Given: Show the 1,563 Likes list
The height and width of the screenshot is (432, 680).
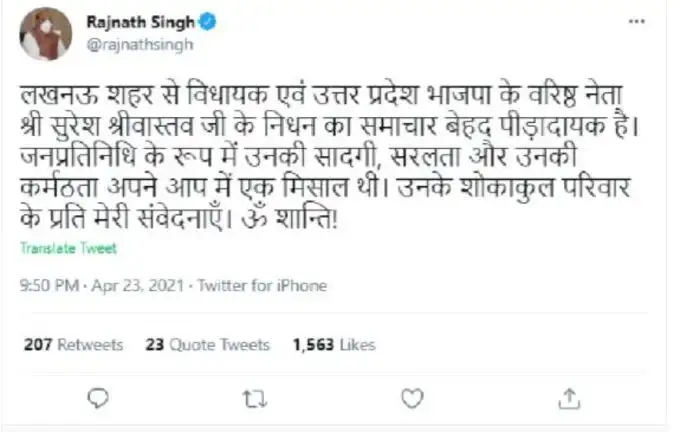Looking at the screenshot, I should (334, 344).
